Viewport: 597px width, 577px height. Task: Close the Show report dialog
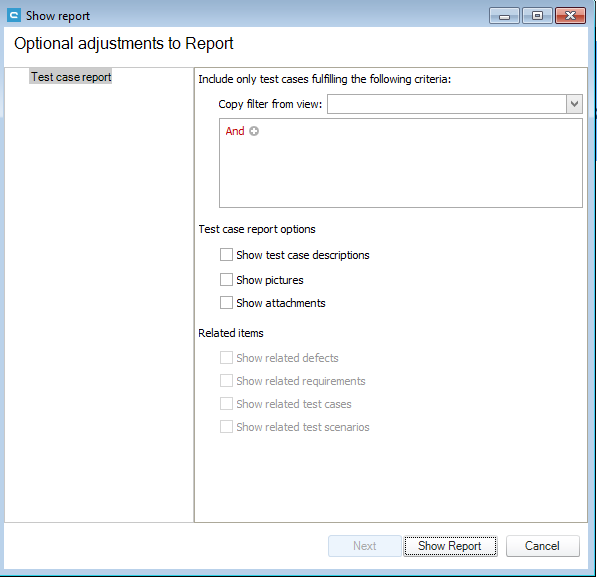click(570, 16)
